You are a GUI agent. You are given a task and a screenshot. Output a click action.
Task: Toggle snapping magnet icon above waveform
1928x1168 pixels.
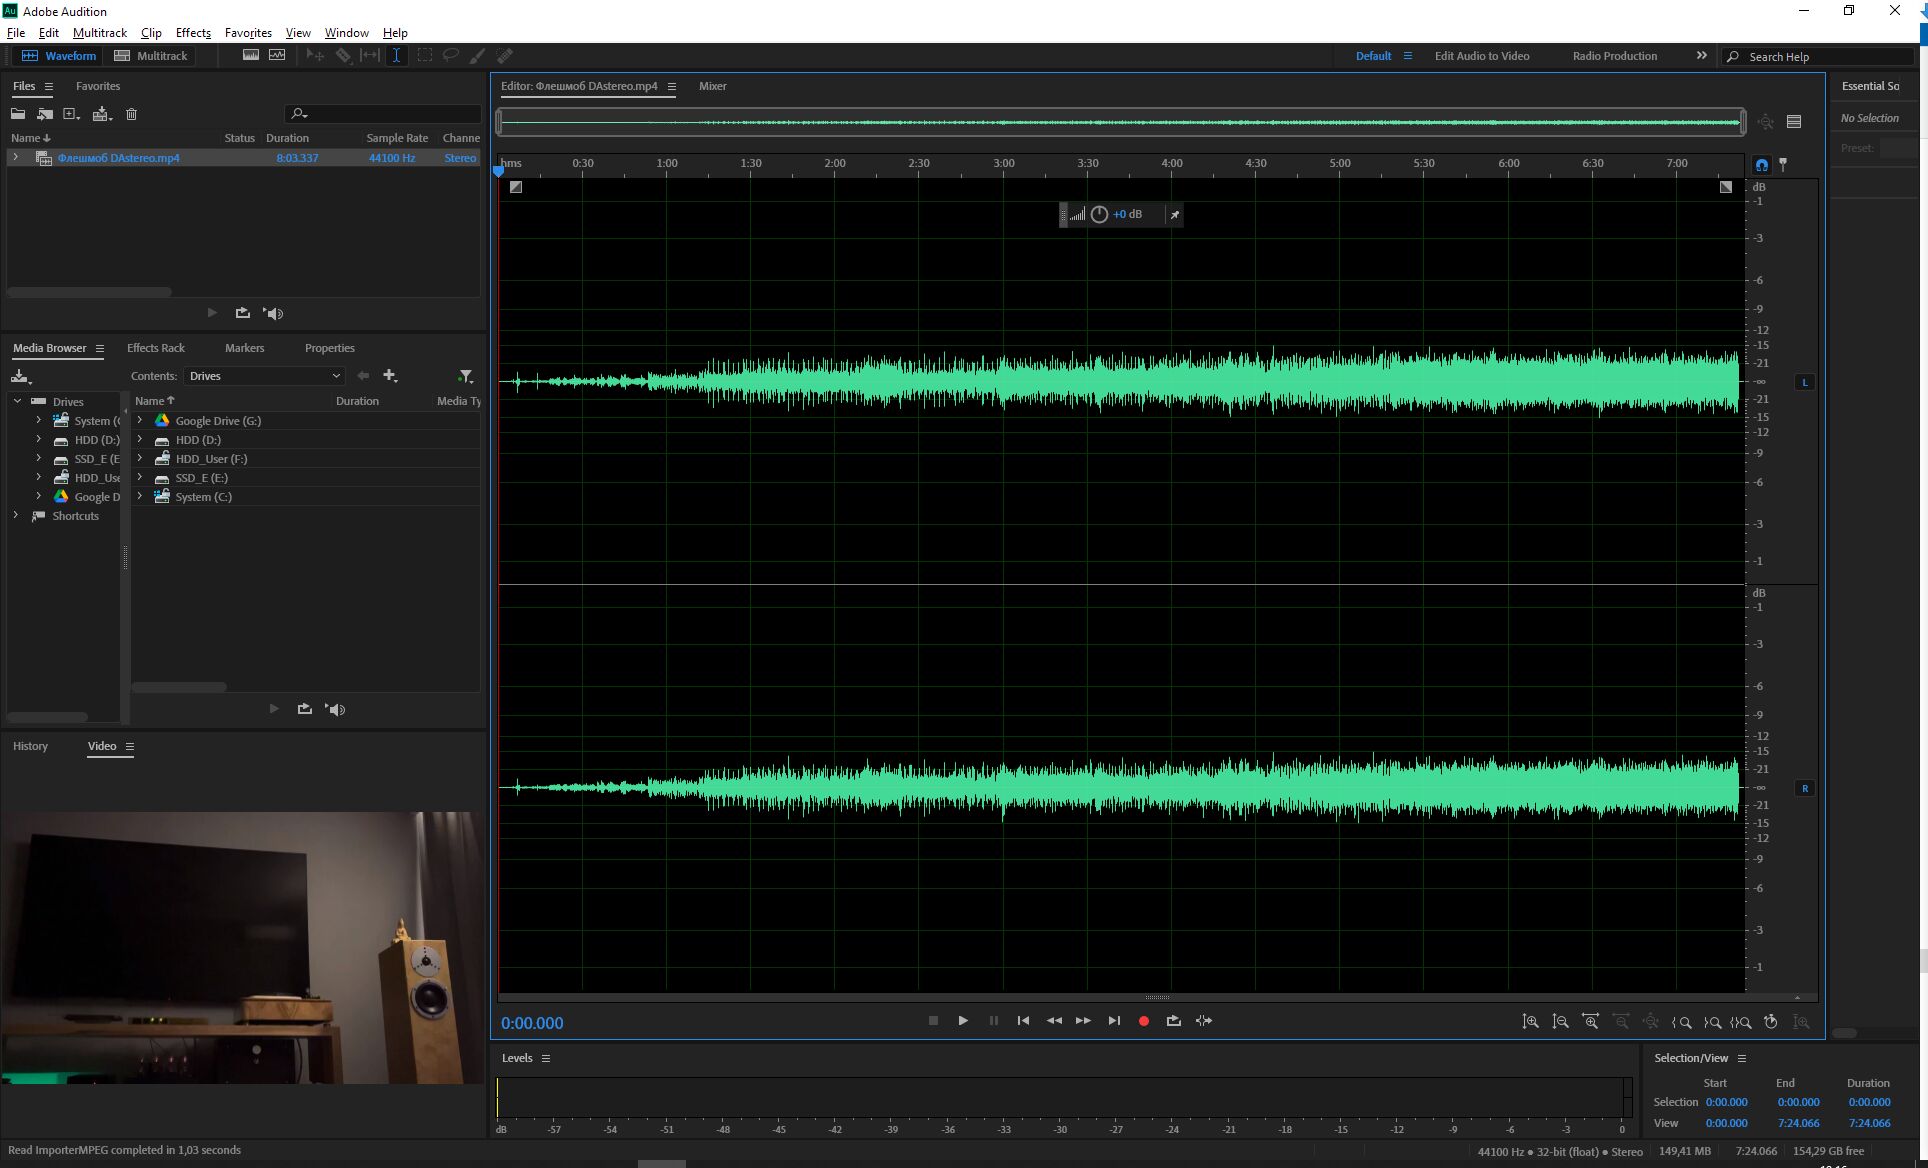pyautogui.click(x=1762, y=165)
